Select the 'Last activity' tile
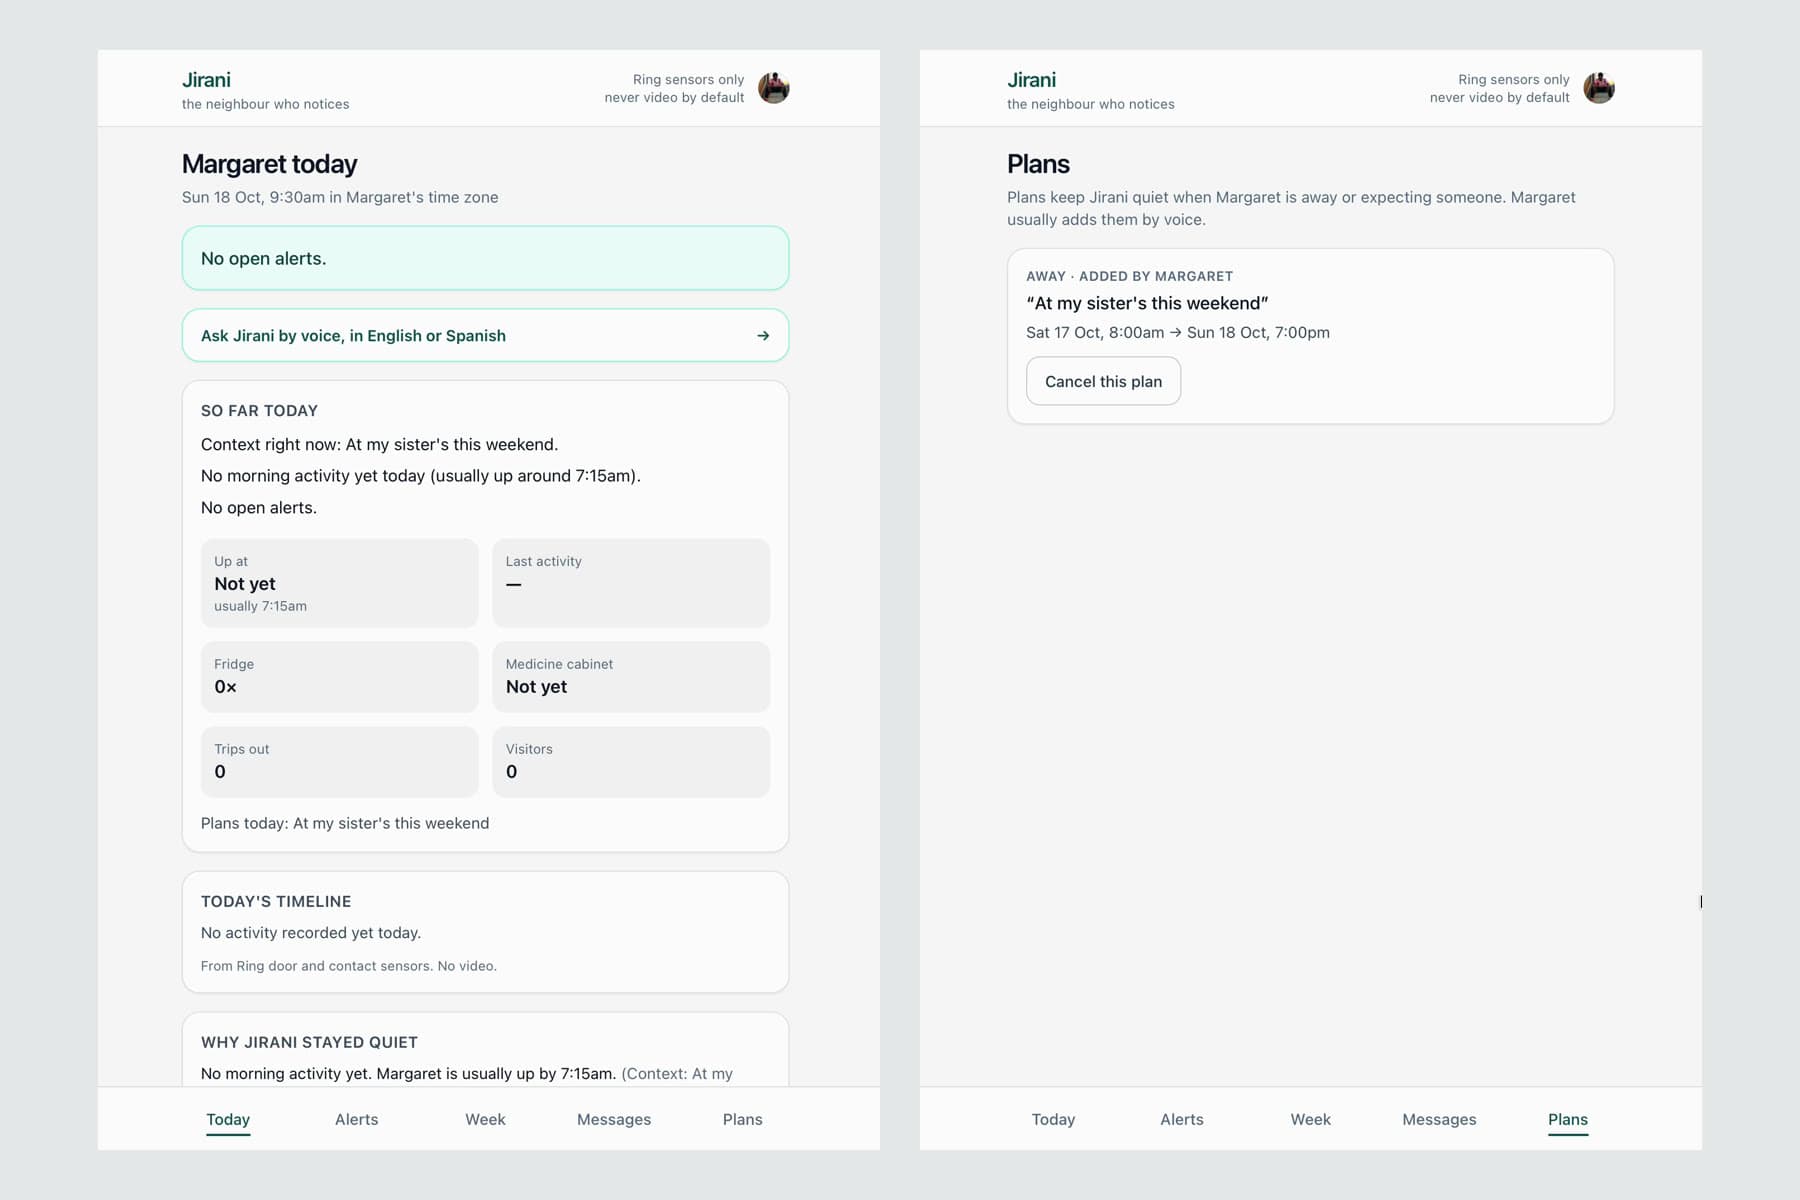Image resolution: width=1800 pixels, height=1200 pixels. [x=631, y=583]
